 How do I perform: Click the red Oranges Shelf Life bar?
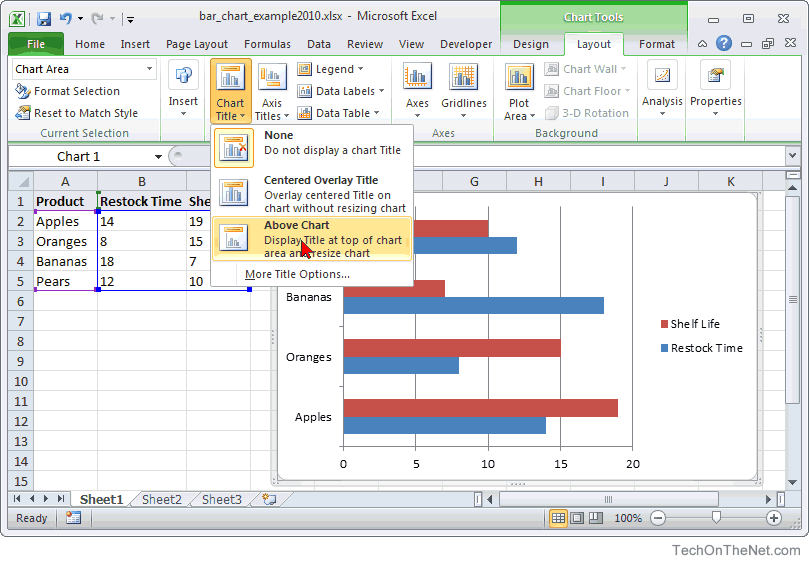pyautogui.click(x=452, y=348)
